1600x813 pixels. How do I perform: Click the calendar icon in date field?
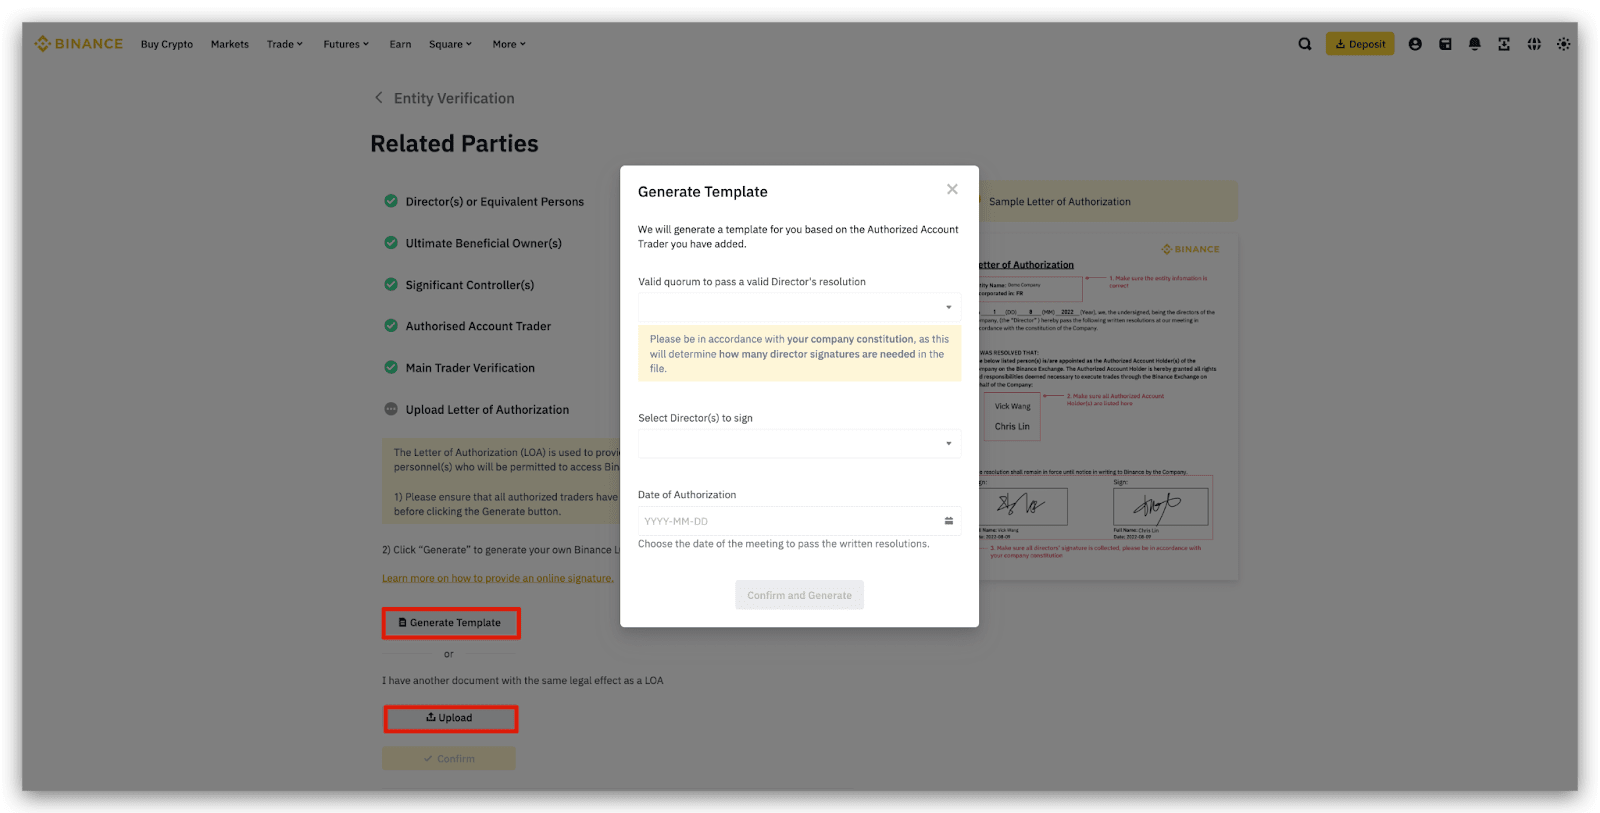[x=949, y=521]
